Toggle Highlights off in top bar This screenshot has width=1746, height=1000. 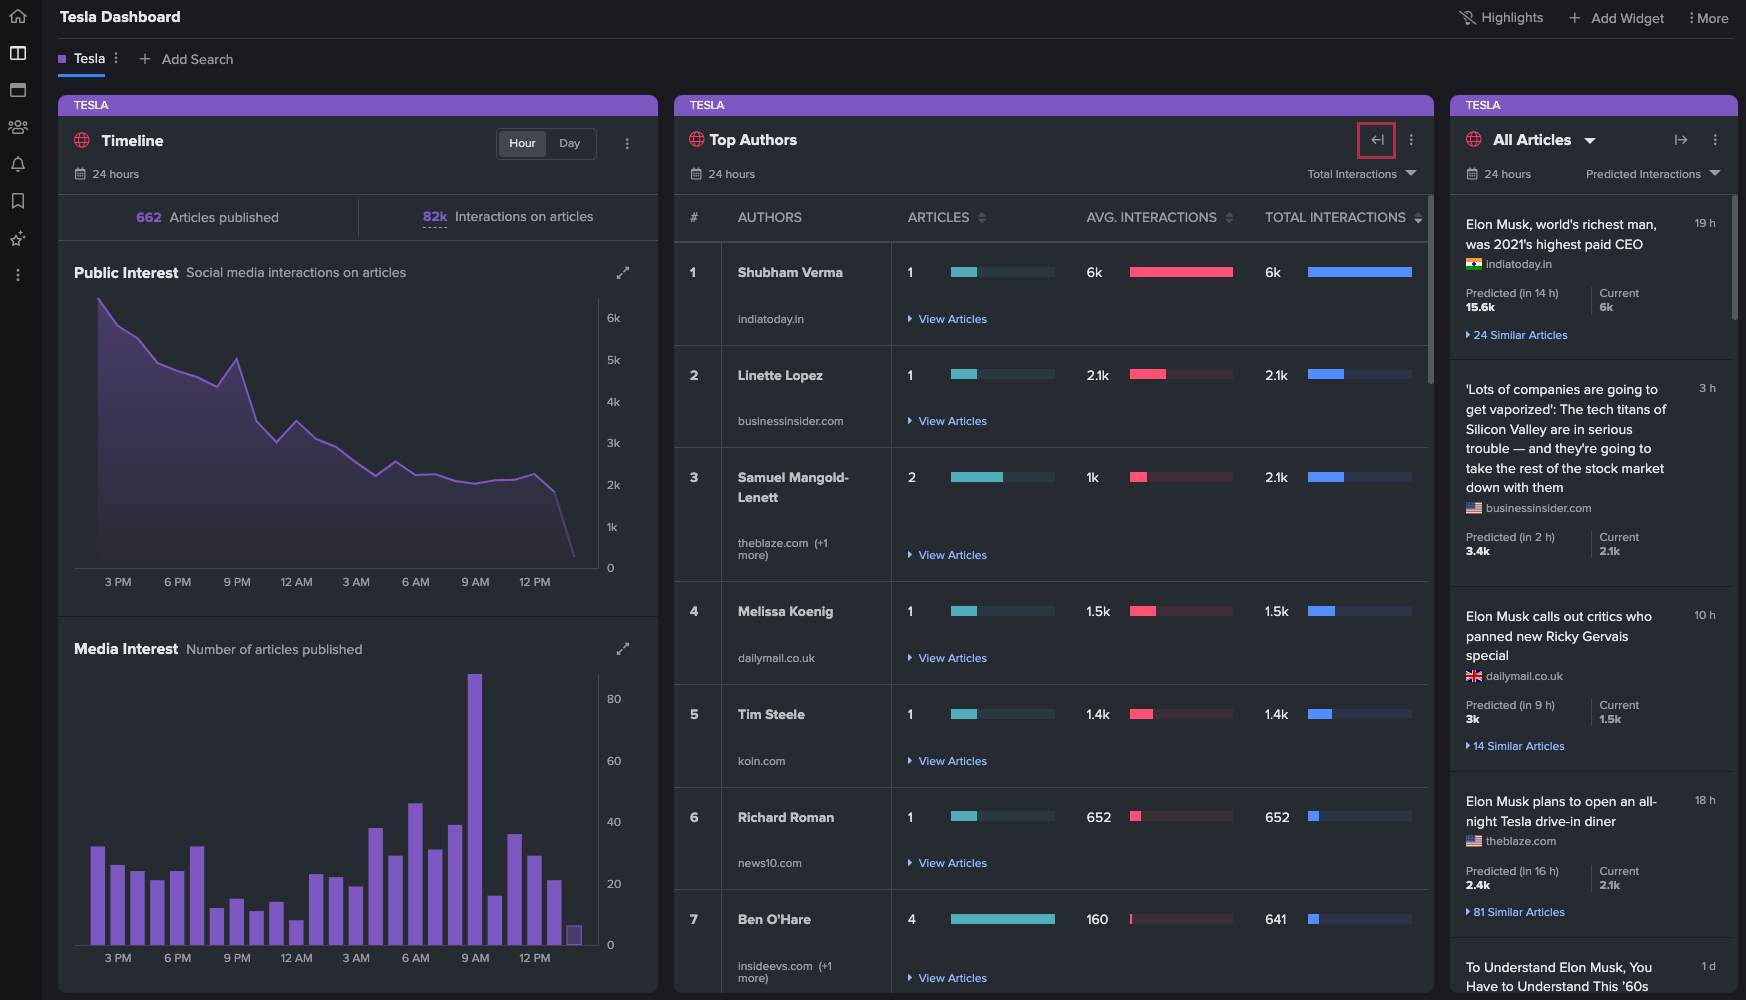pos(1501,18)
